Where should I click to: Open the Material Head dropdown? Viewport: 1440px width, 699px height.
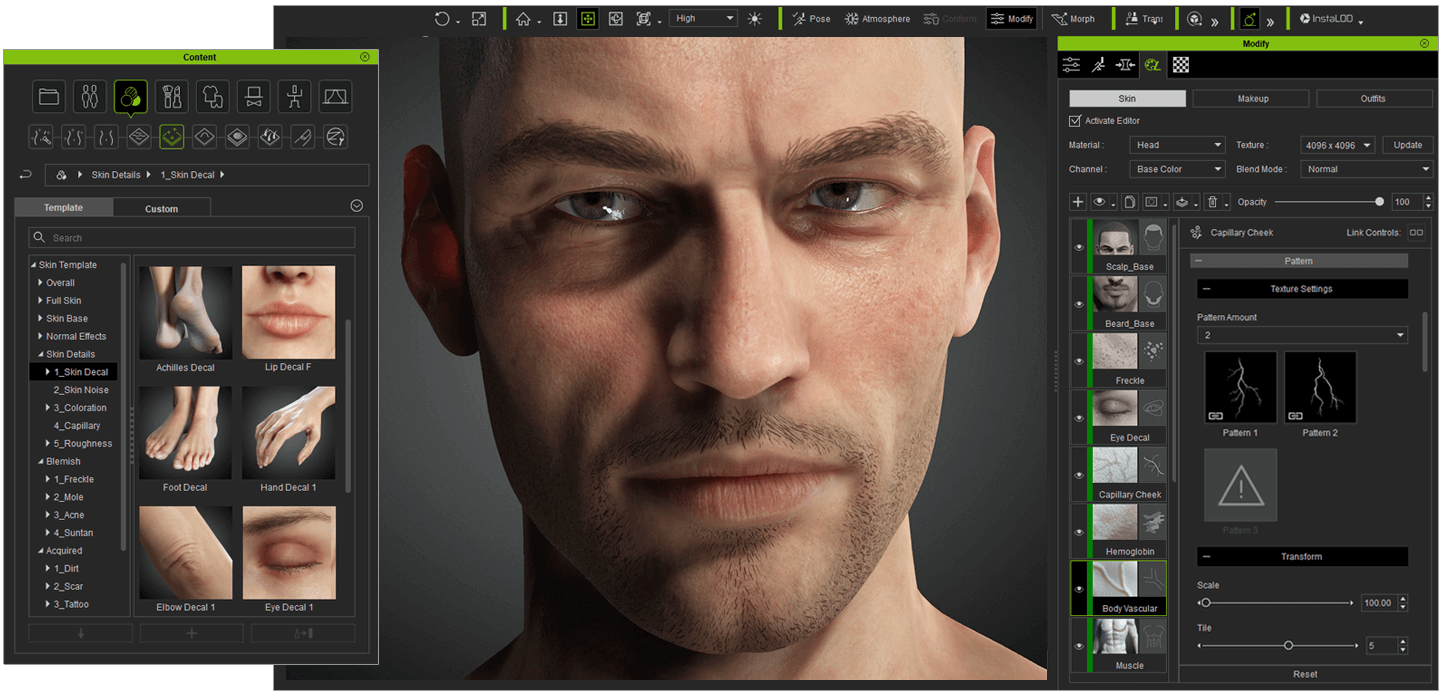[1177, 144]
